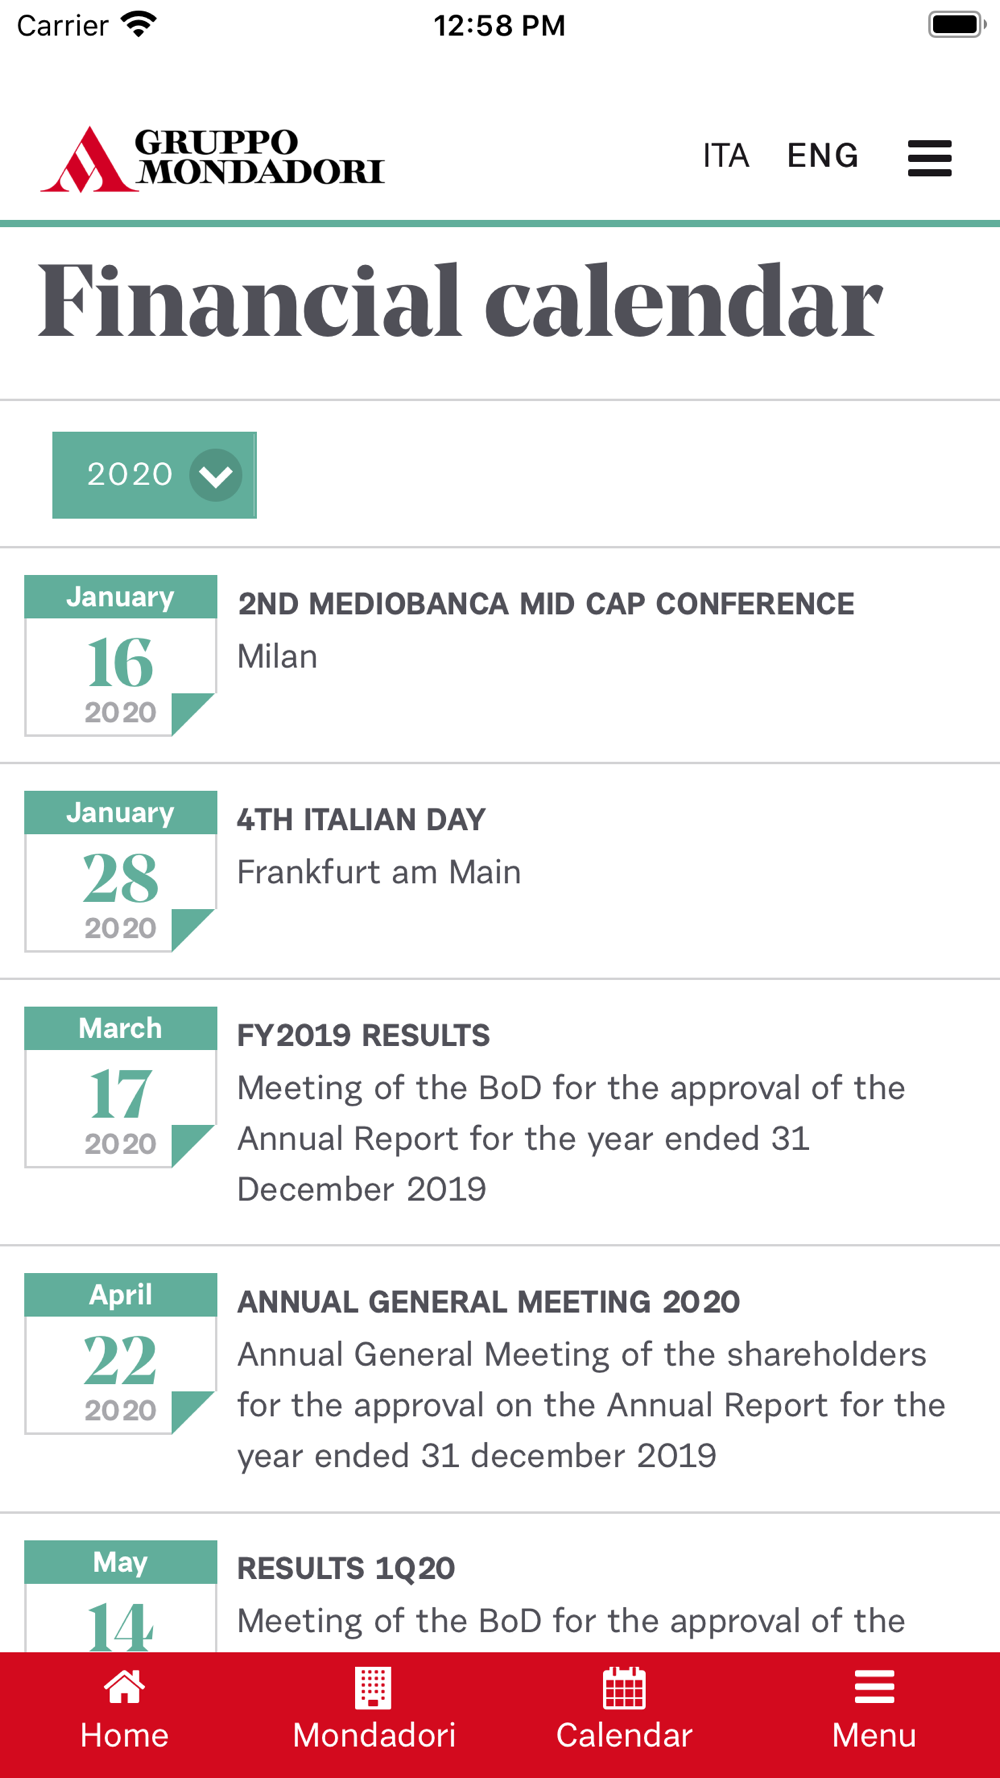
Task: Open the hamburger menu in the header
Action: (929, 158)
